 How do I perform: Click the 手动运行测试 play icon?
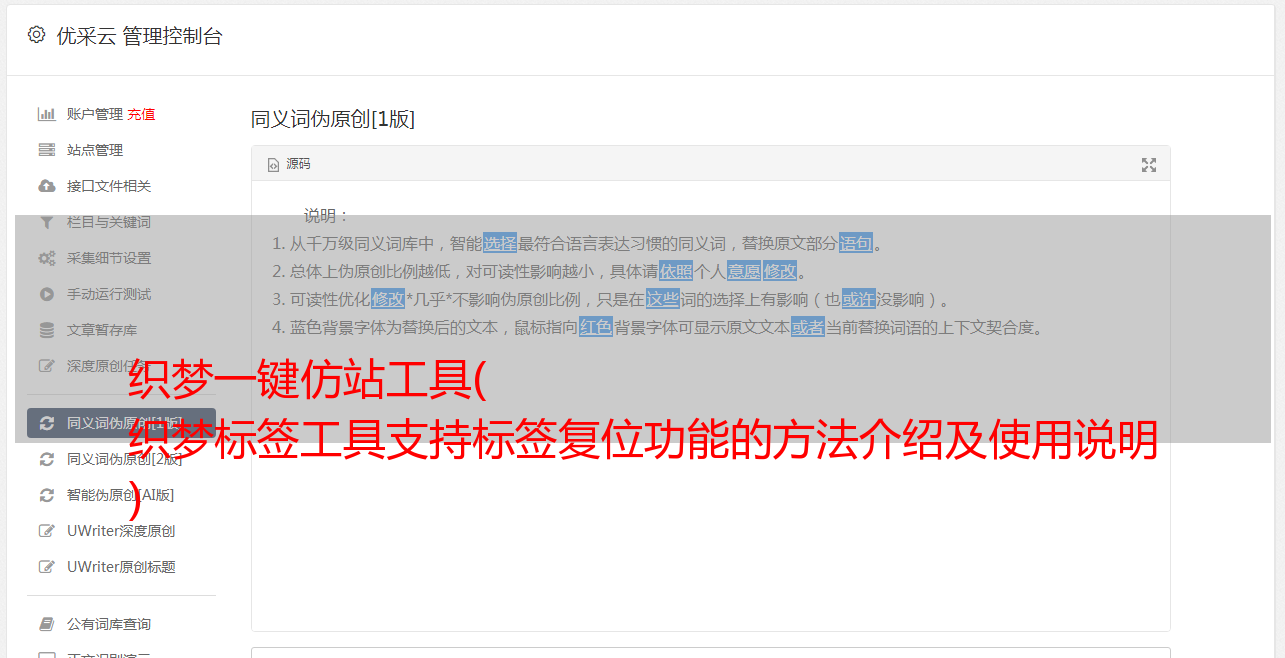tap(46, 294)
